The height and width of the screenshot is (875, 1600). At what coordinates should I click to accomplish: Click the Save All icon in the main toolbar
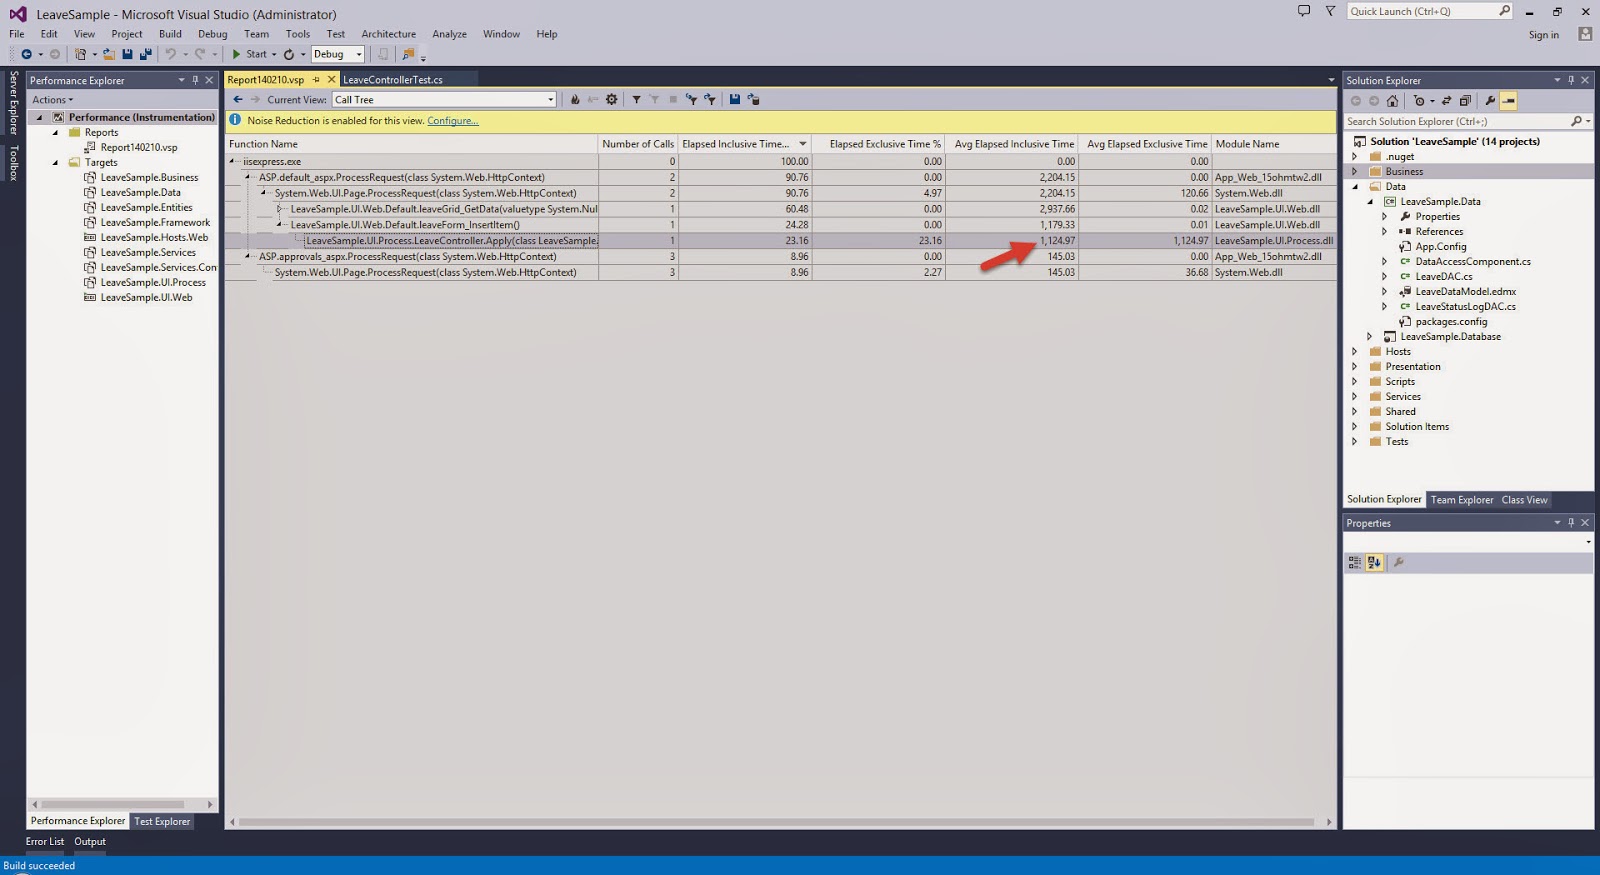(x=145, y=54)
